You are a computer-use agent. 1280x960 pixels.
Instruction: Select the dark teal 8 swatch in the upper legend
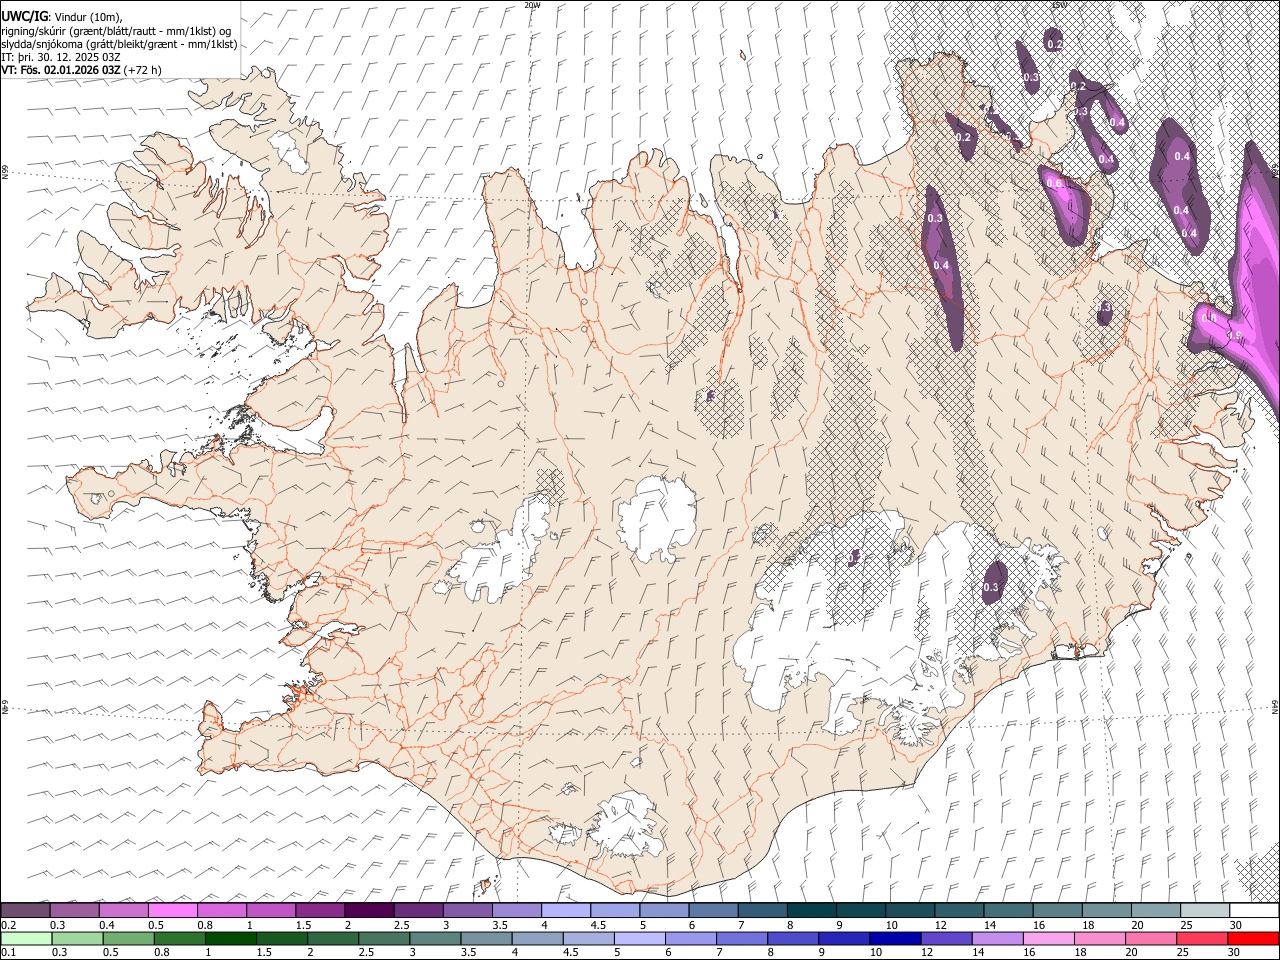[x=812, y=911]
